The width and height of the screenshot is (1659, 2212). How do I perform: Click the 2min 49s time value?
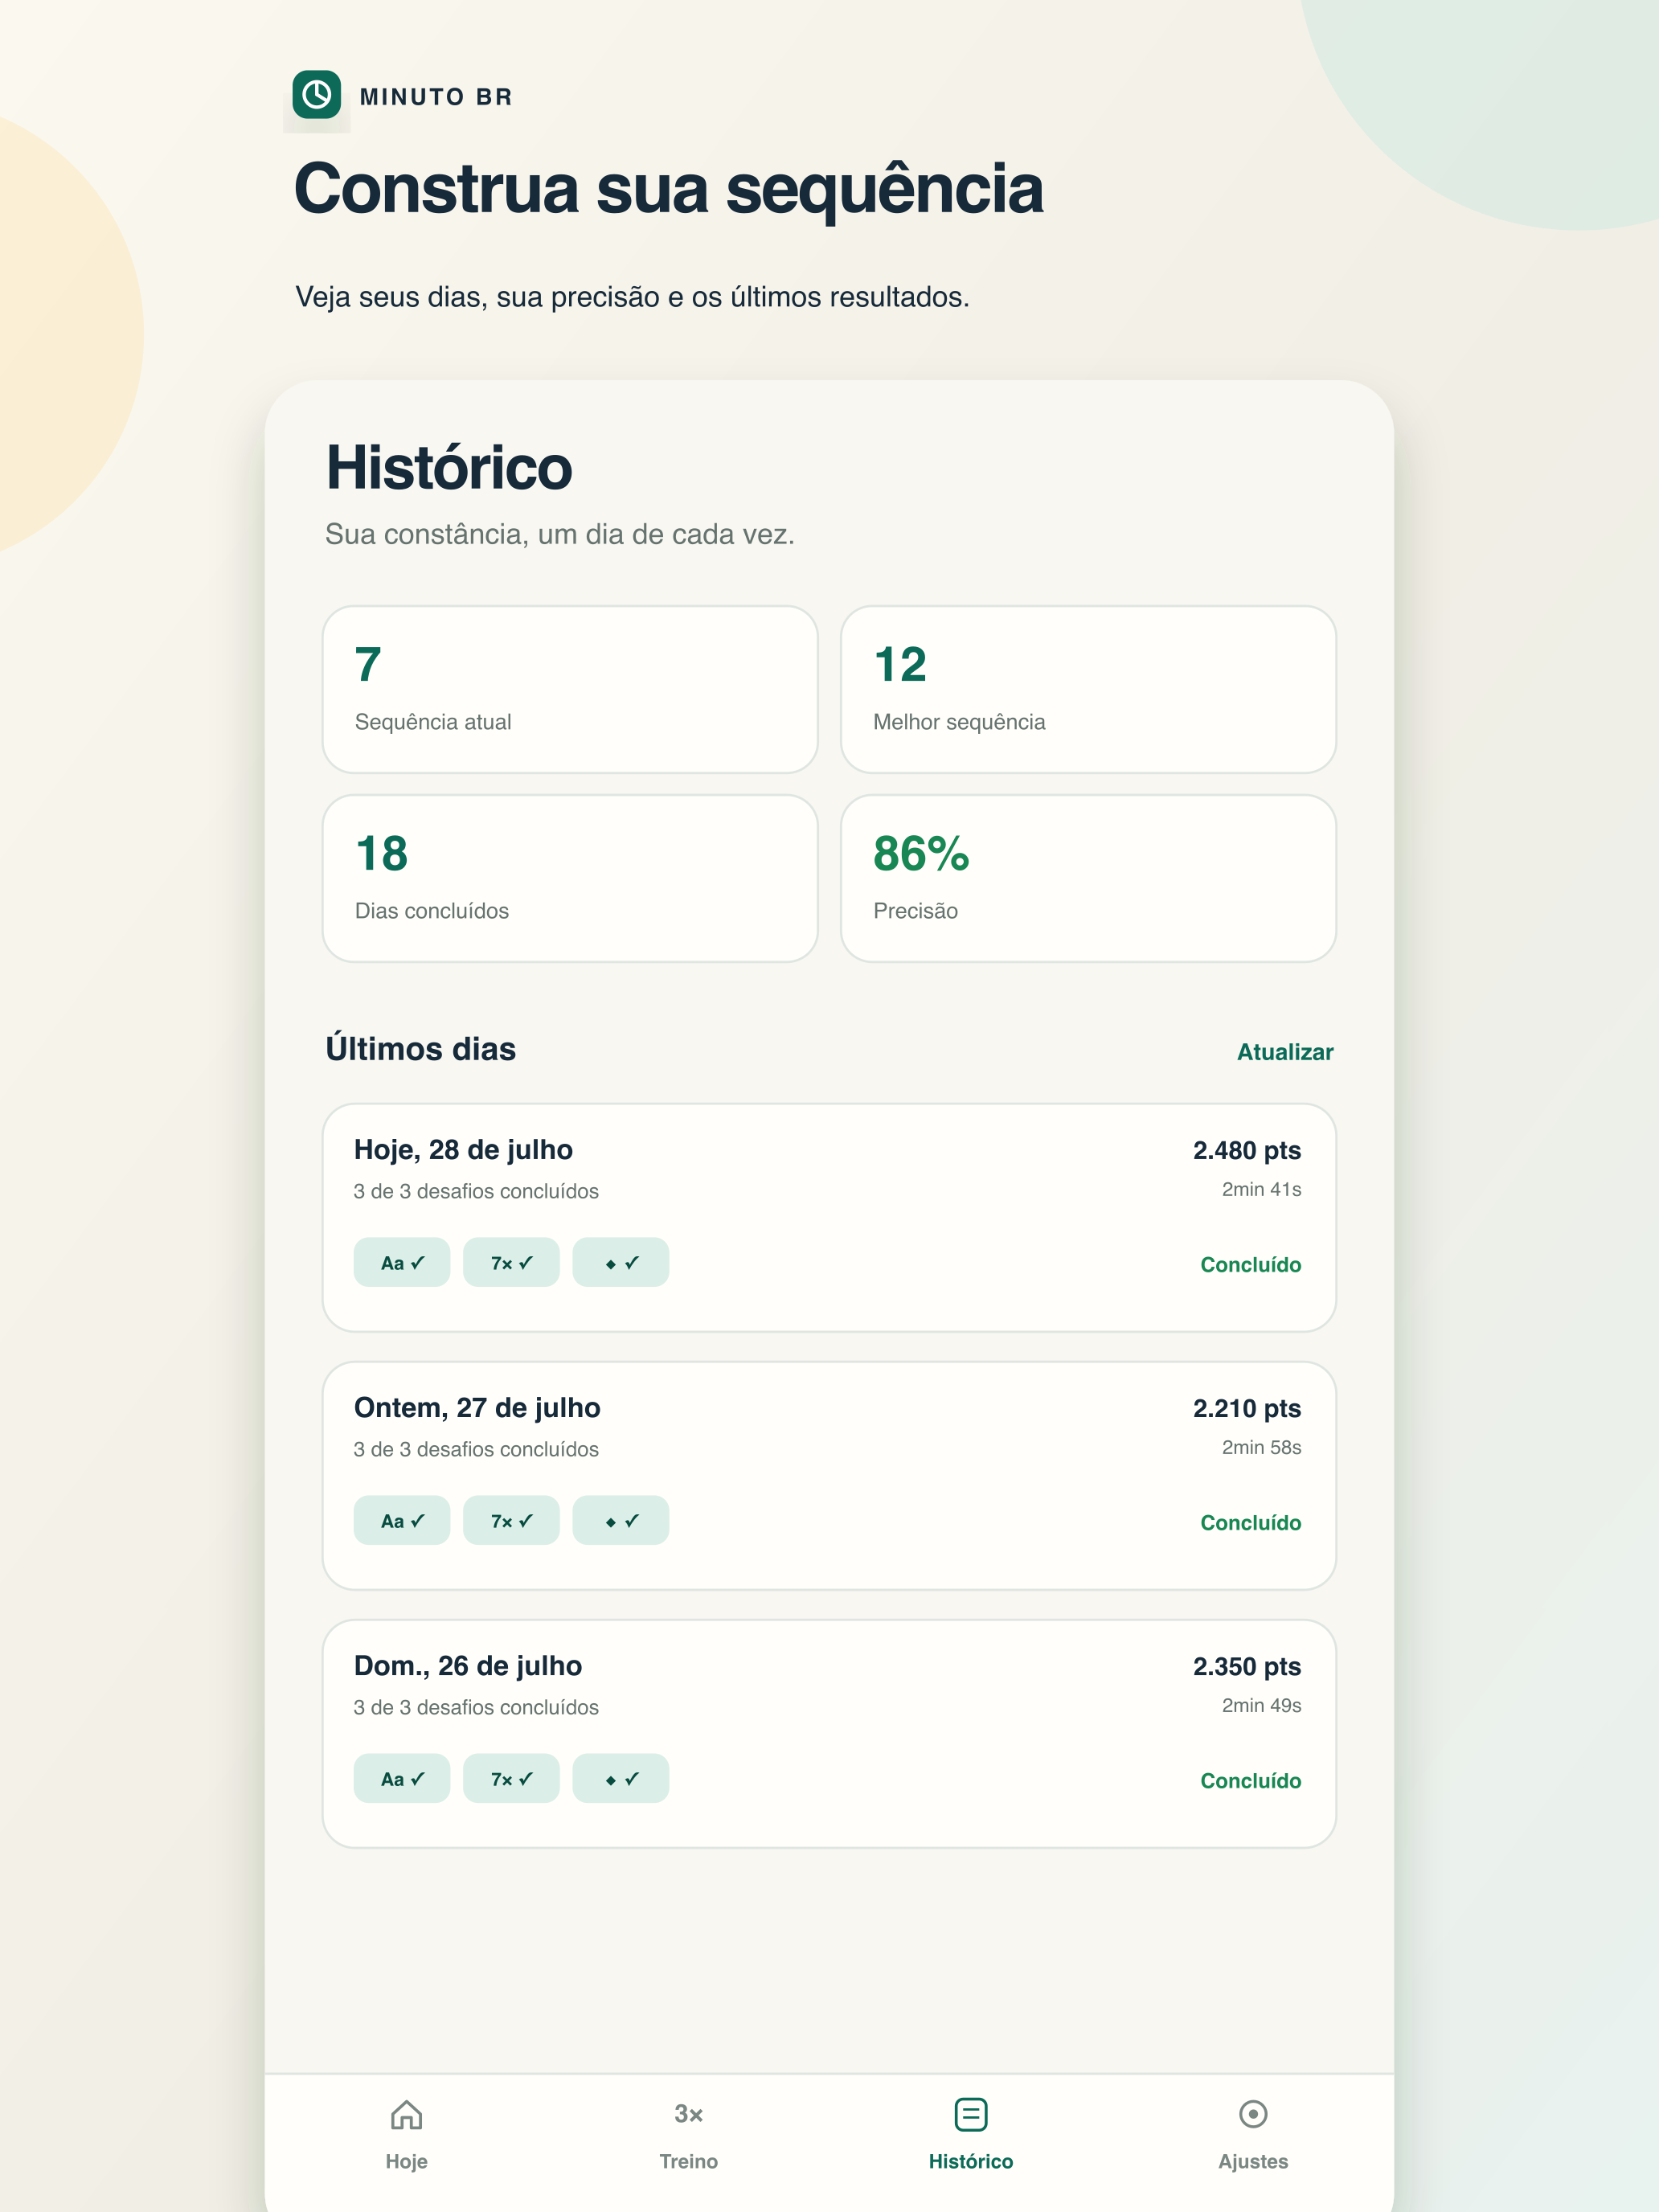click(1261, 1705)
